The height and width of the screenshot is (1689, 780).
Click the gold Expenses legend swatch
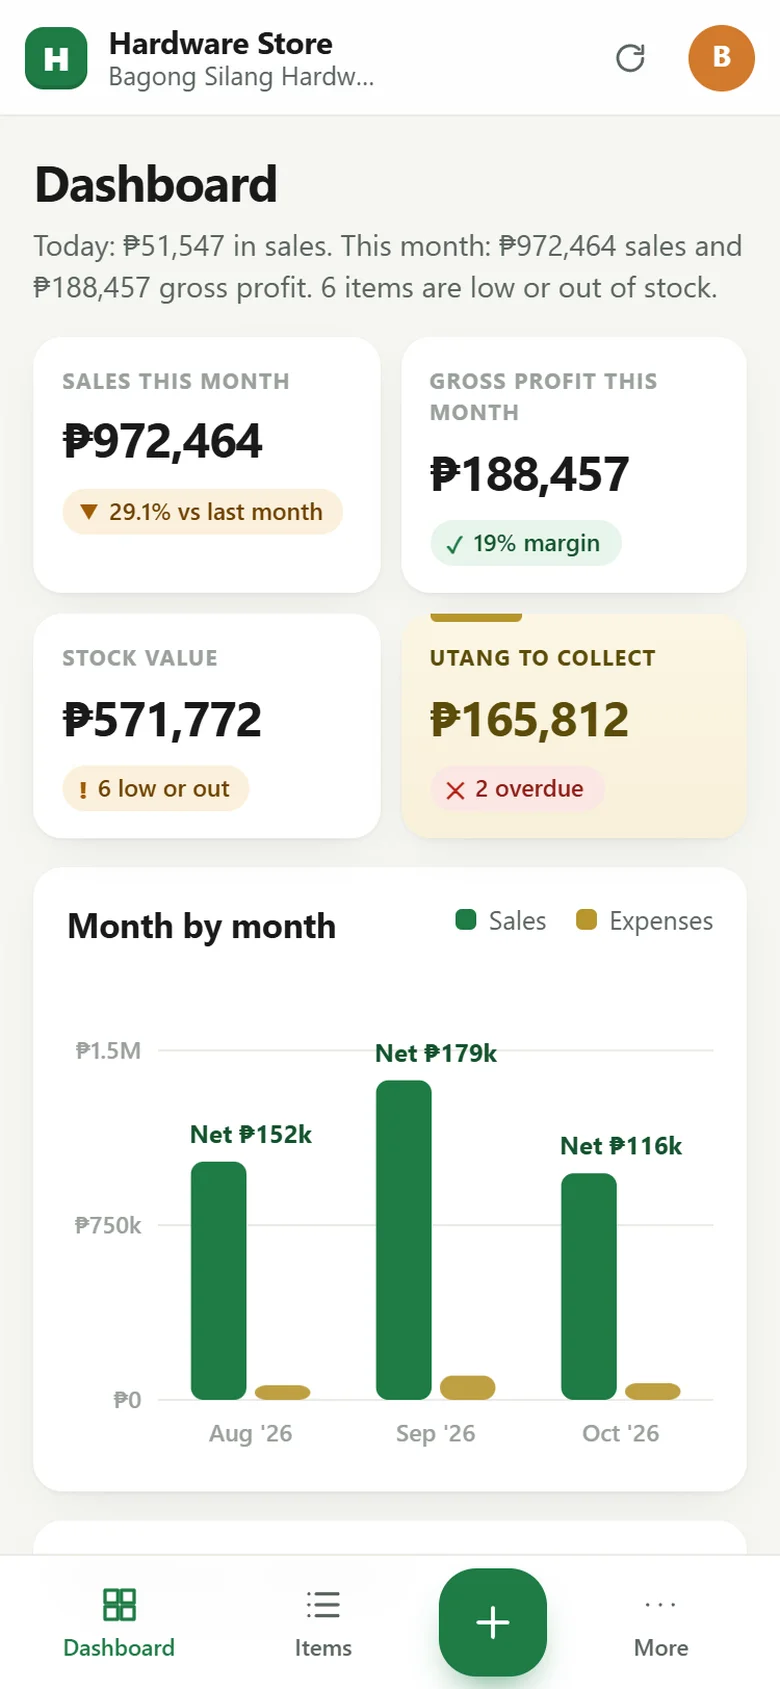(587, 919)
